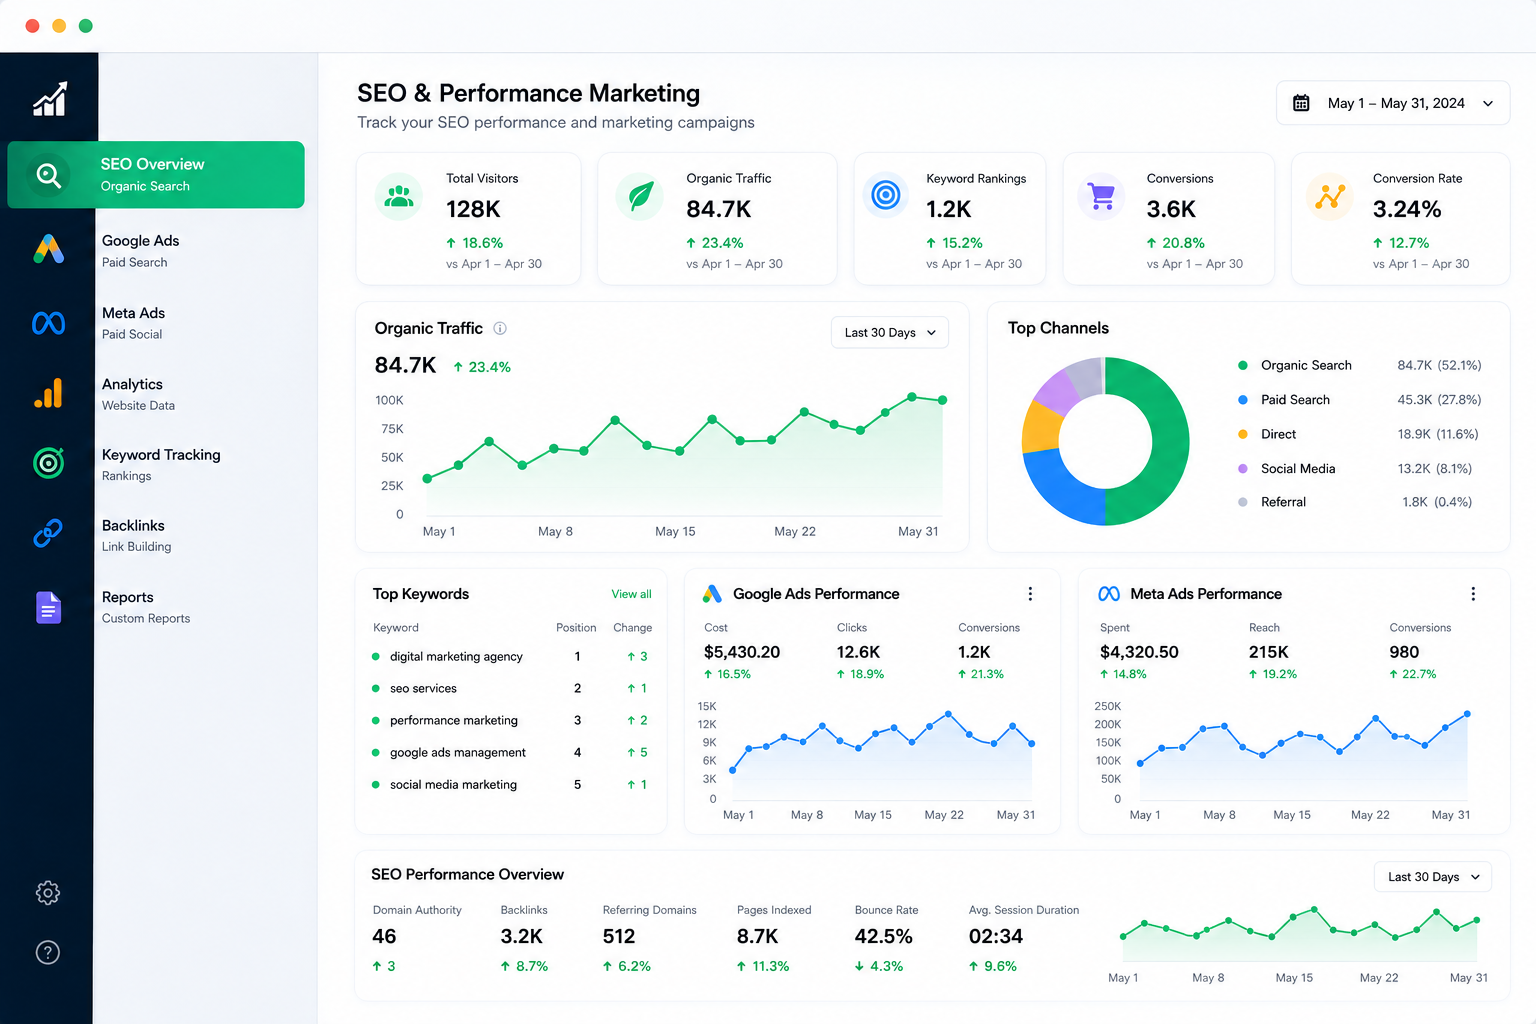
Task: Open settings gear in sidebar
Action: pyautogui.click(x=48, y=893)
